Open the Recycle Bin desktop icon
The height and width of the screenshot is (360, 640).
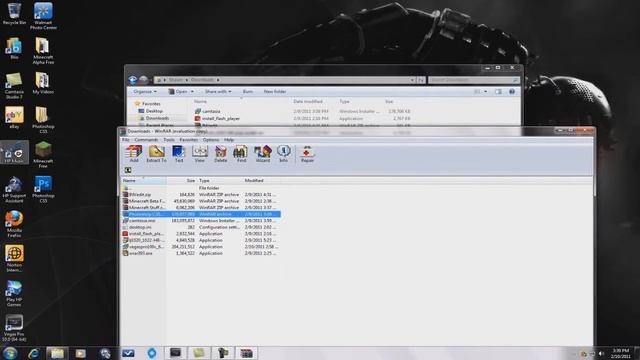(14, 13)
